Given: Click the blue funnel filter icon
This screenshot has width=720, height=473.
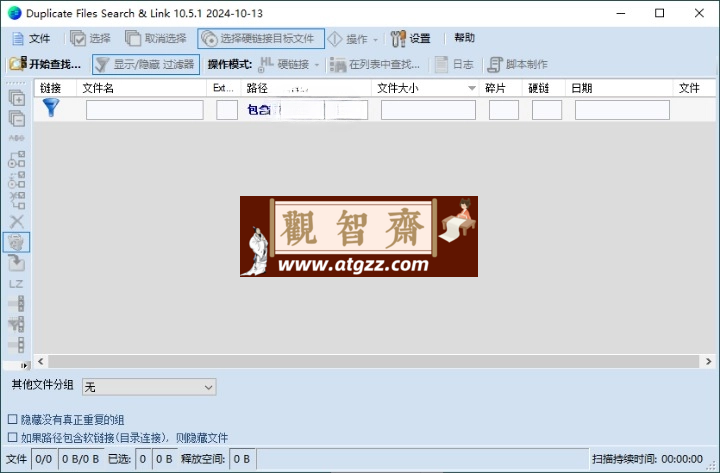Looking at the screenshot, I should [51, 108].
